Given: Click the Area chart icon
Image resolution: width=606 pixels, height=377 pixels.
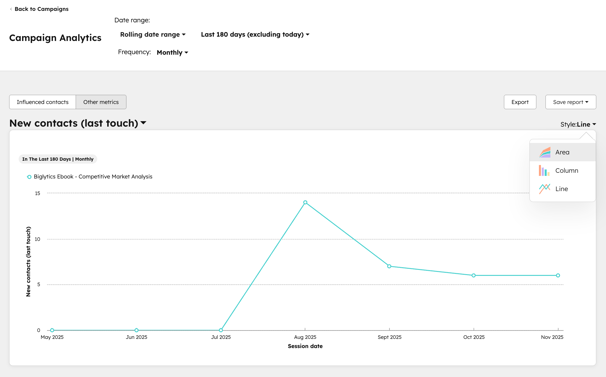Looking at the screenshot, I should 545,152.
